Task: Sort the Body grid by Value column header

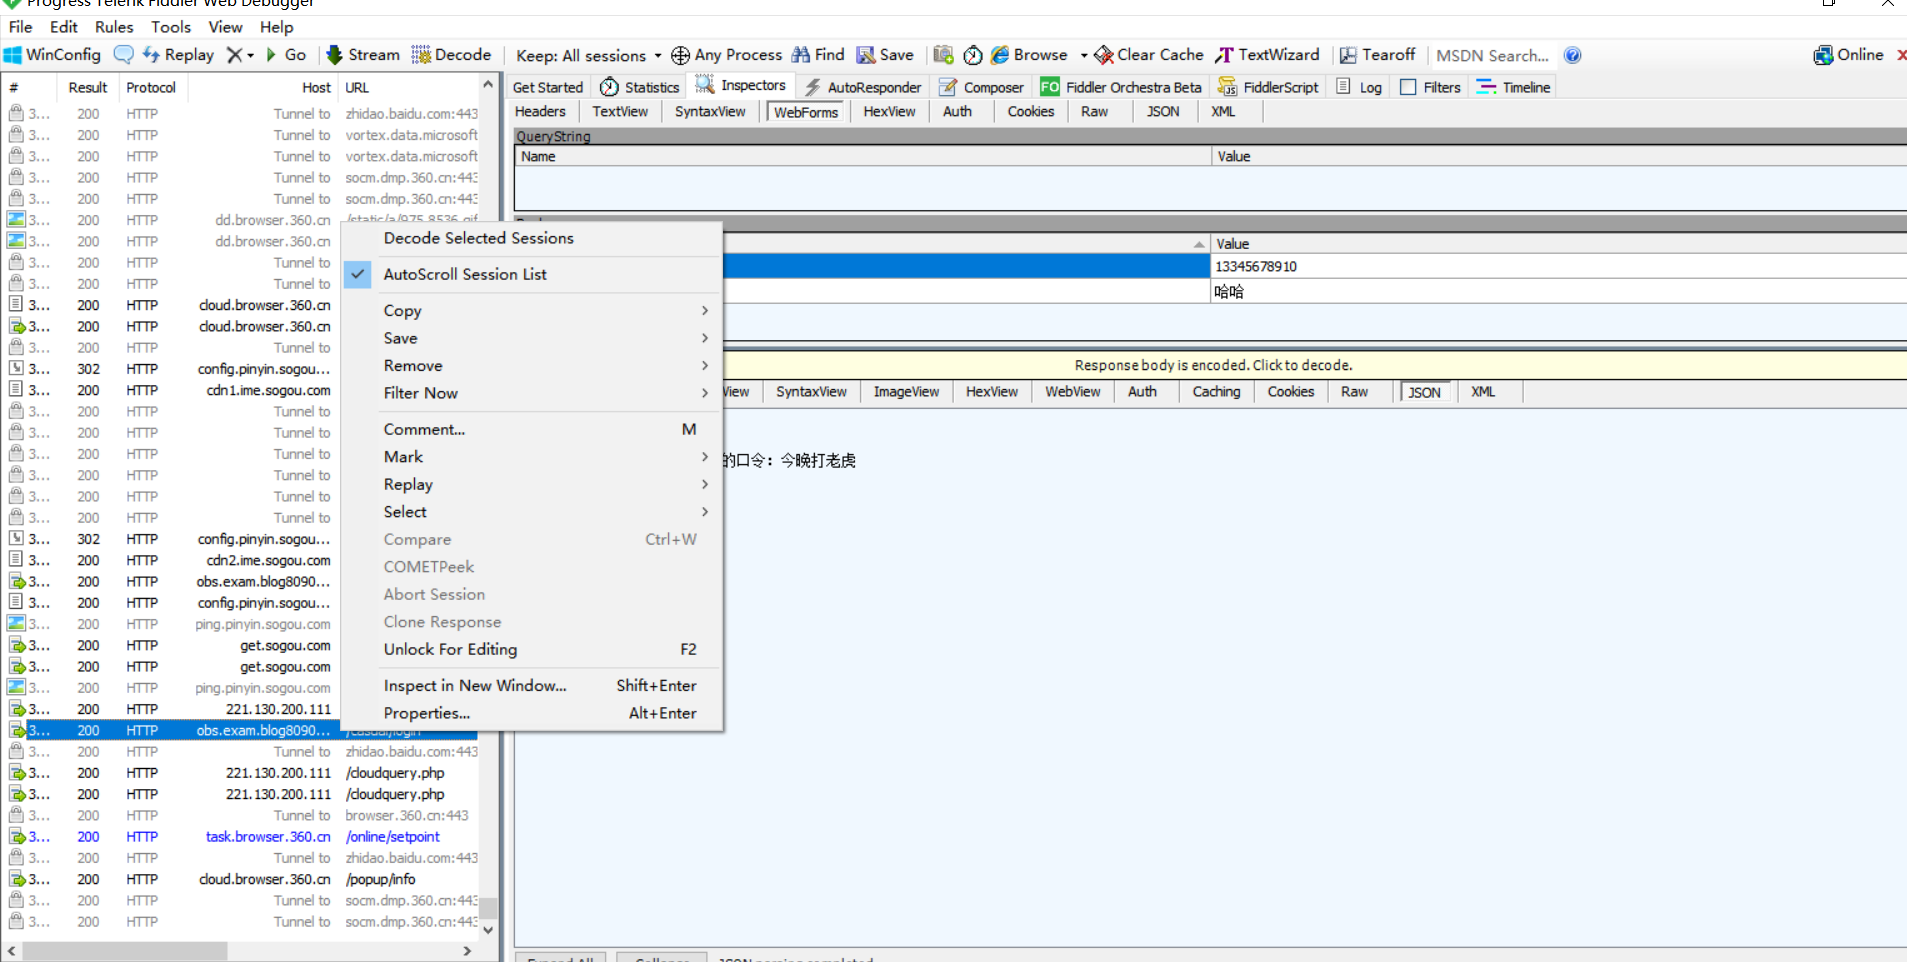Action: click(1558, 244)
